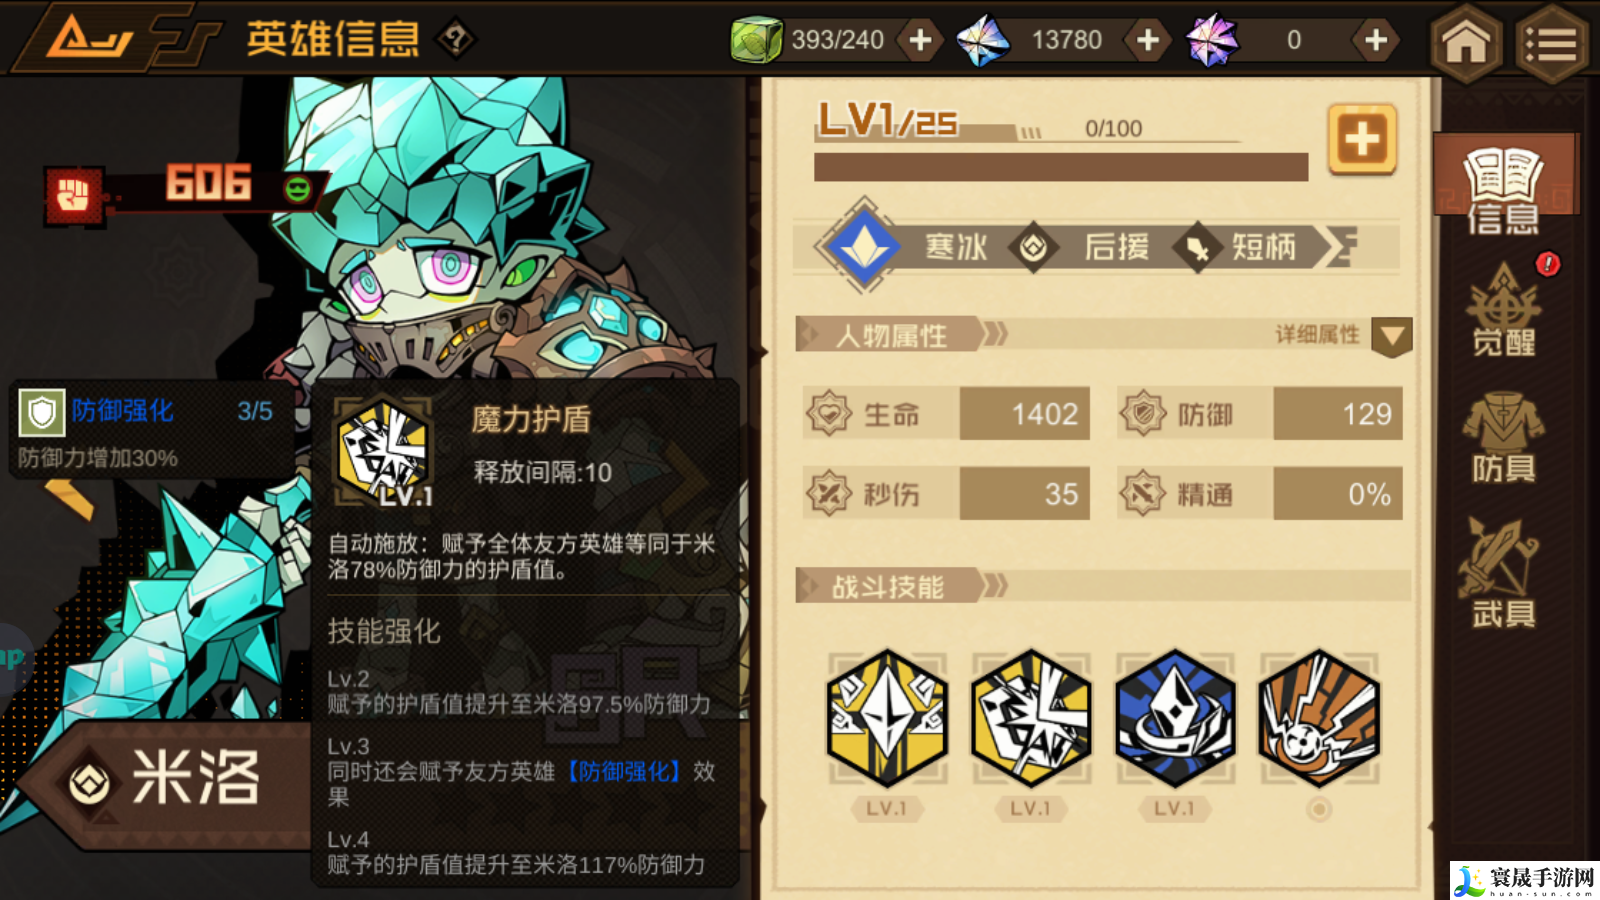The image size is (1600, 900).
Task: Switch to the 觉醒 tab
Action: [1503, 310]
